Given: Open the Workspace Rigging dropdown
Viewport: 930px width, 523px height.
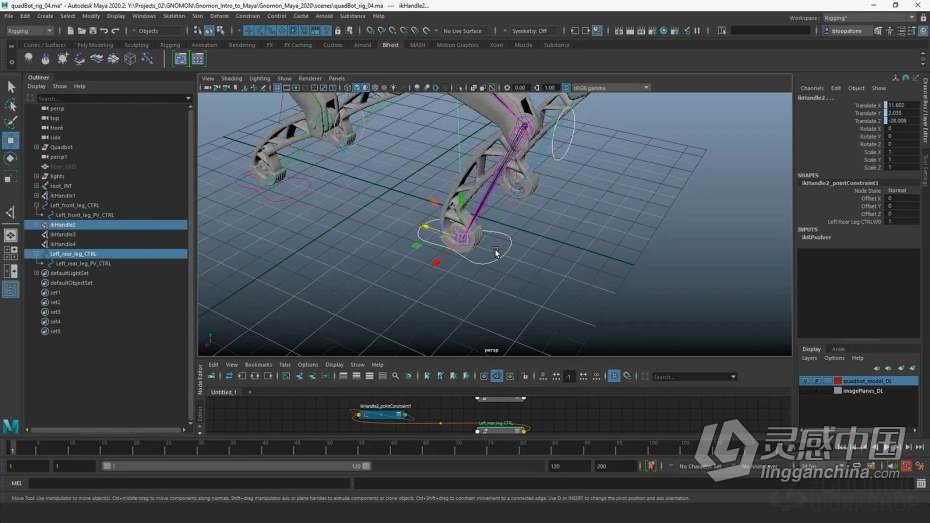Looking at the screenshot, I should 869,18.
